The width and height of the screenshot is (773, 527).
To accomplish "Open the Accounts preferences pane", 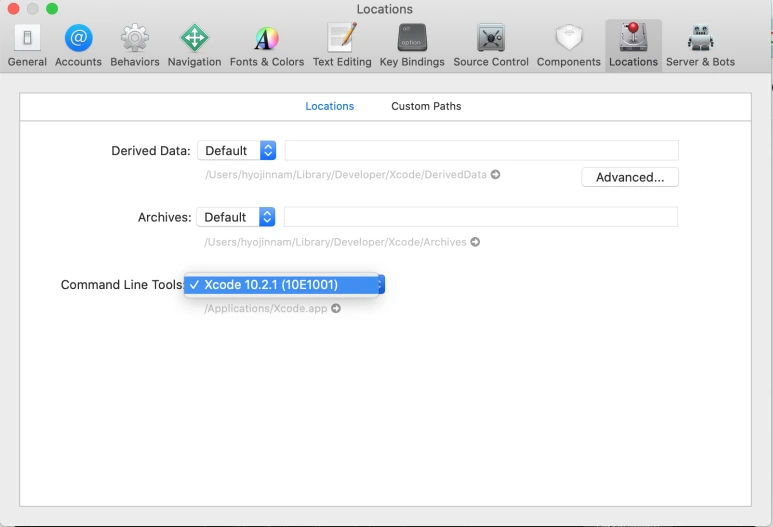I will pyautogui.click(x=78, y=46).
